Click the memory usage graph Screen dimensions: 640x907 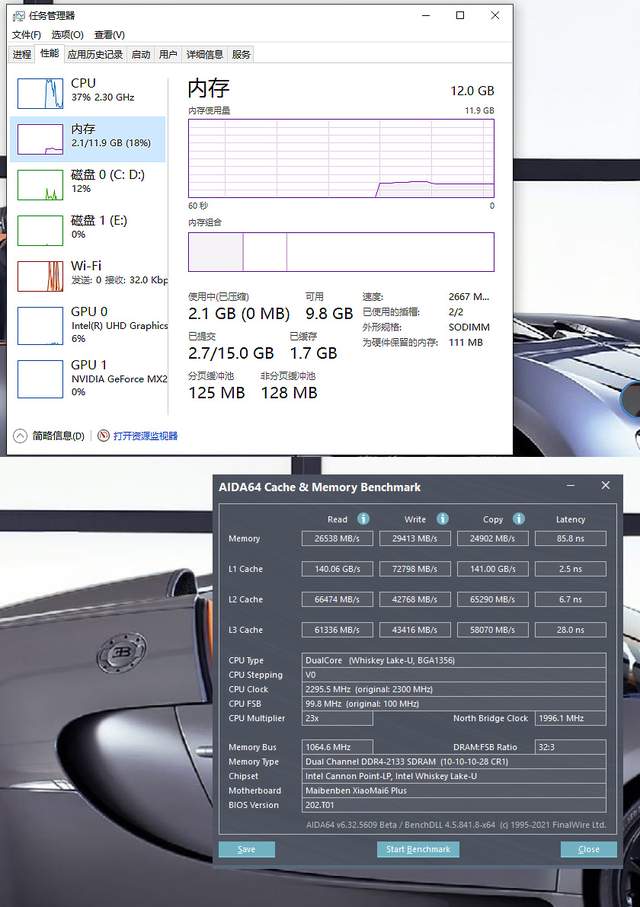coord(341,158)
